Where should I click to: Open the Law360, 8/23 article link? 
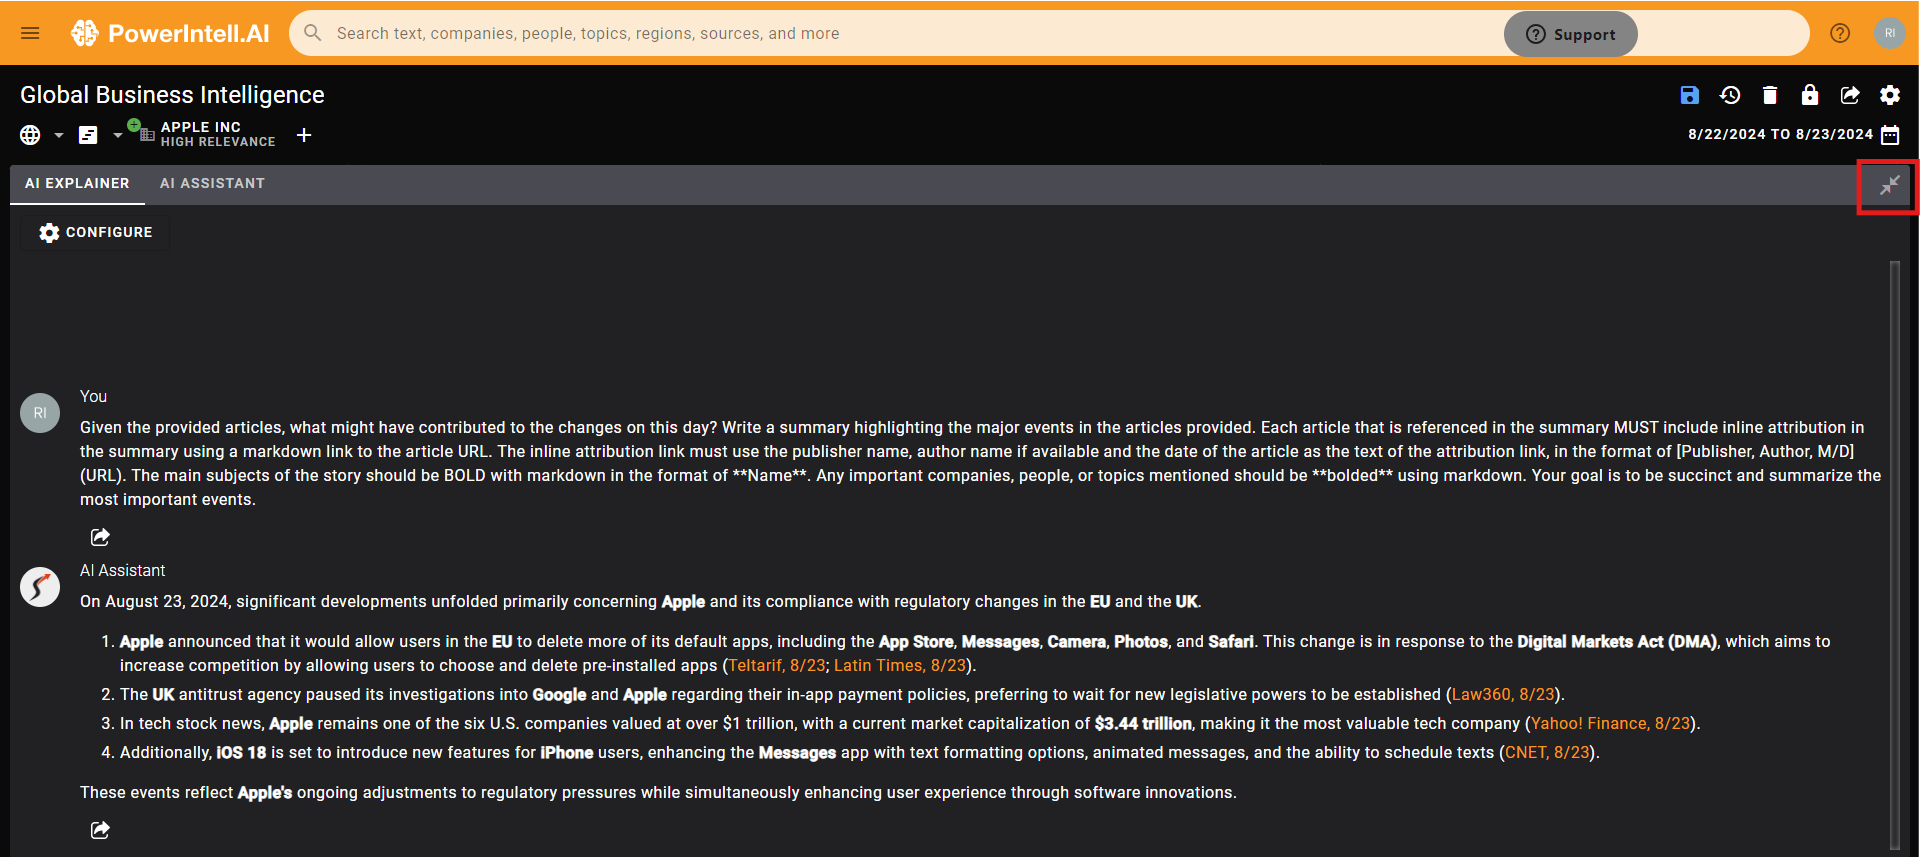tap(1503, 695)
